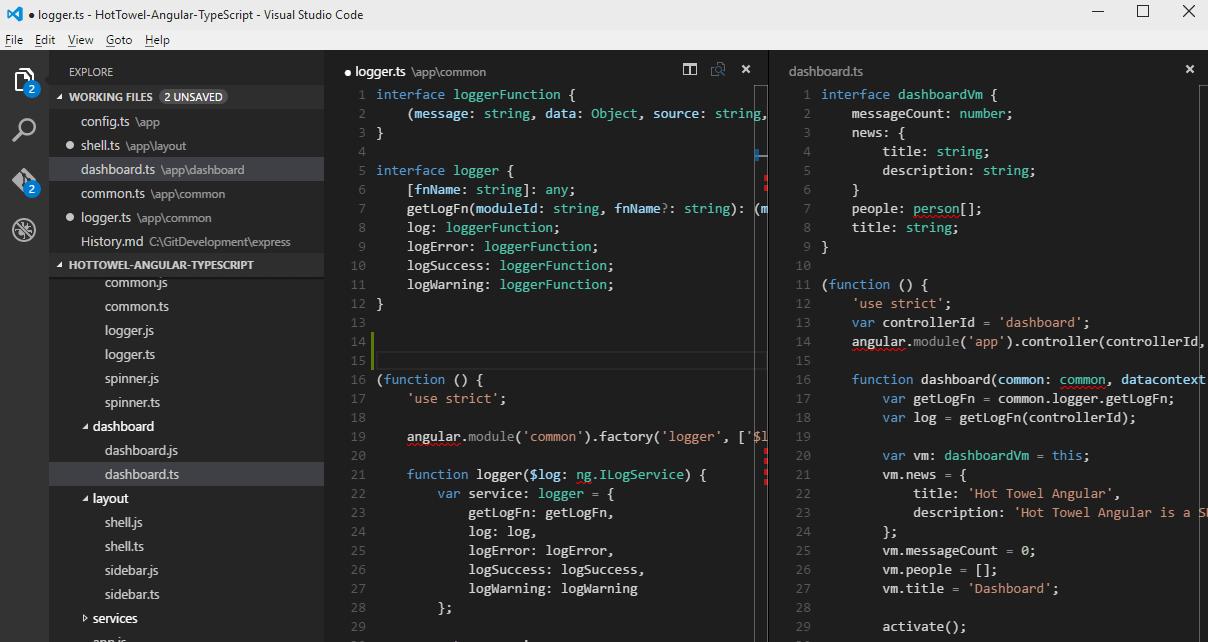1208x642 pixels.
Task: Open changes view icon beside split editor
Action: pos(718,70)
